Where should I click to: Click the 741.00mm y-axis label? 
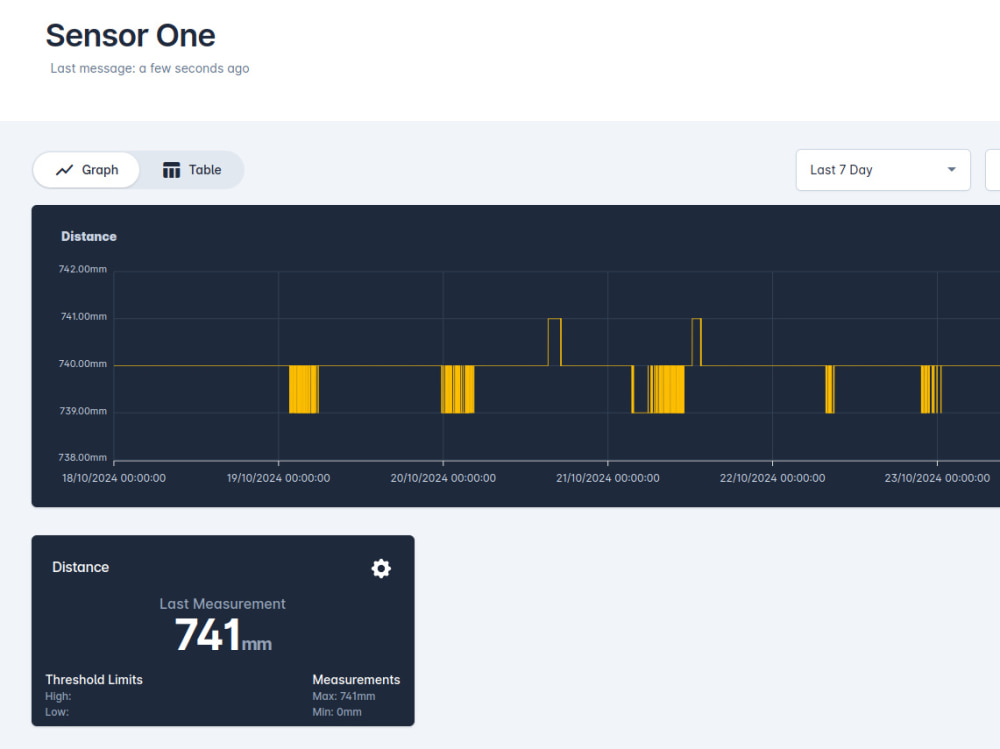pos(84,316)
